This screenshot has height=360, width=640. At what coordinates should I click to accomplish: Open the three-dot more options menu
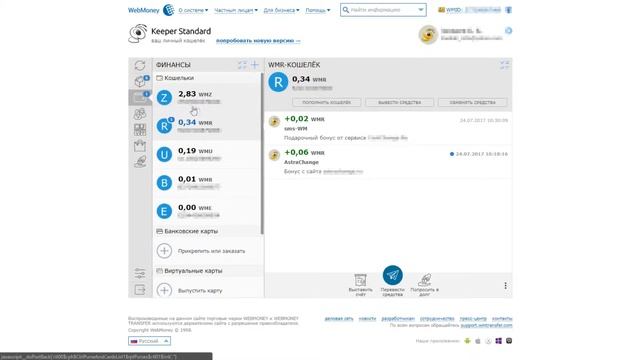505,285
